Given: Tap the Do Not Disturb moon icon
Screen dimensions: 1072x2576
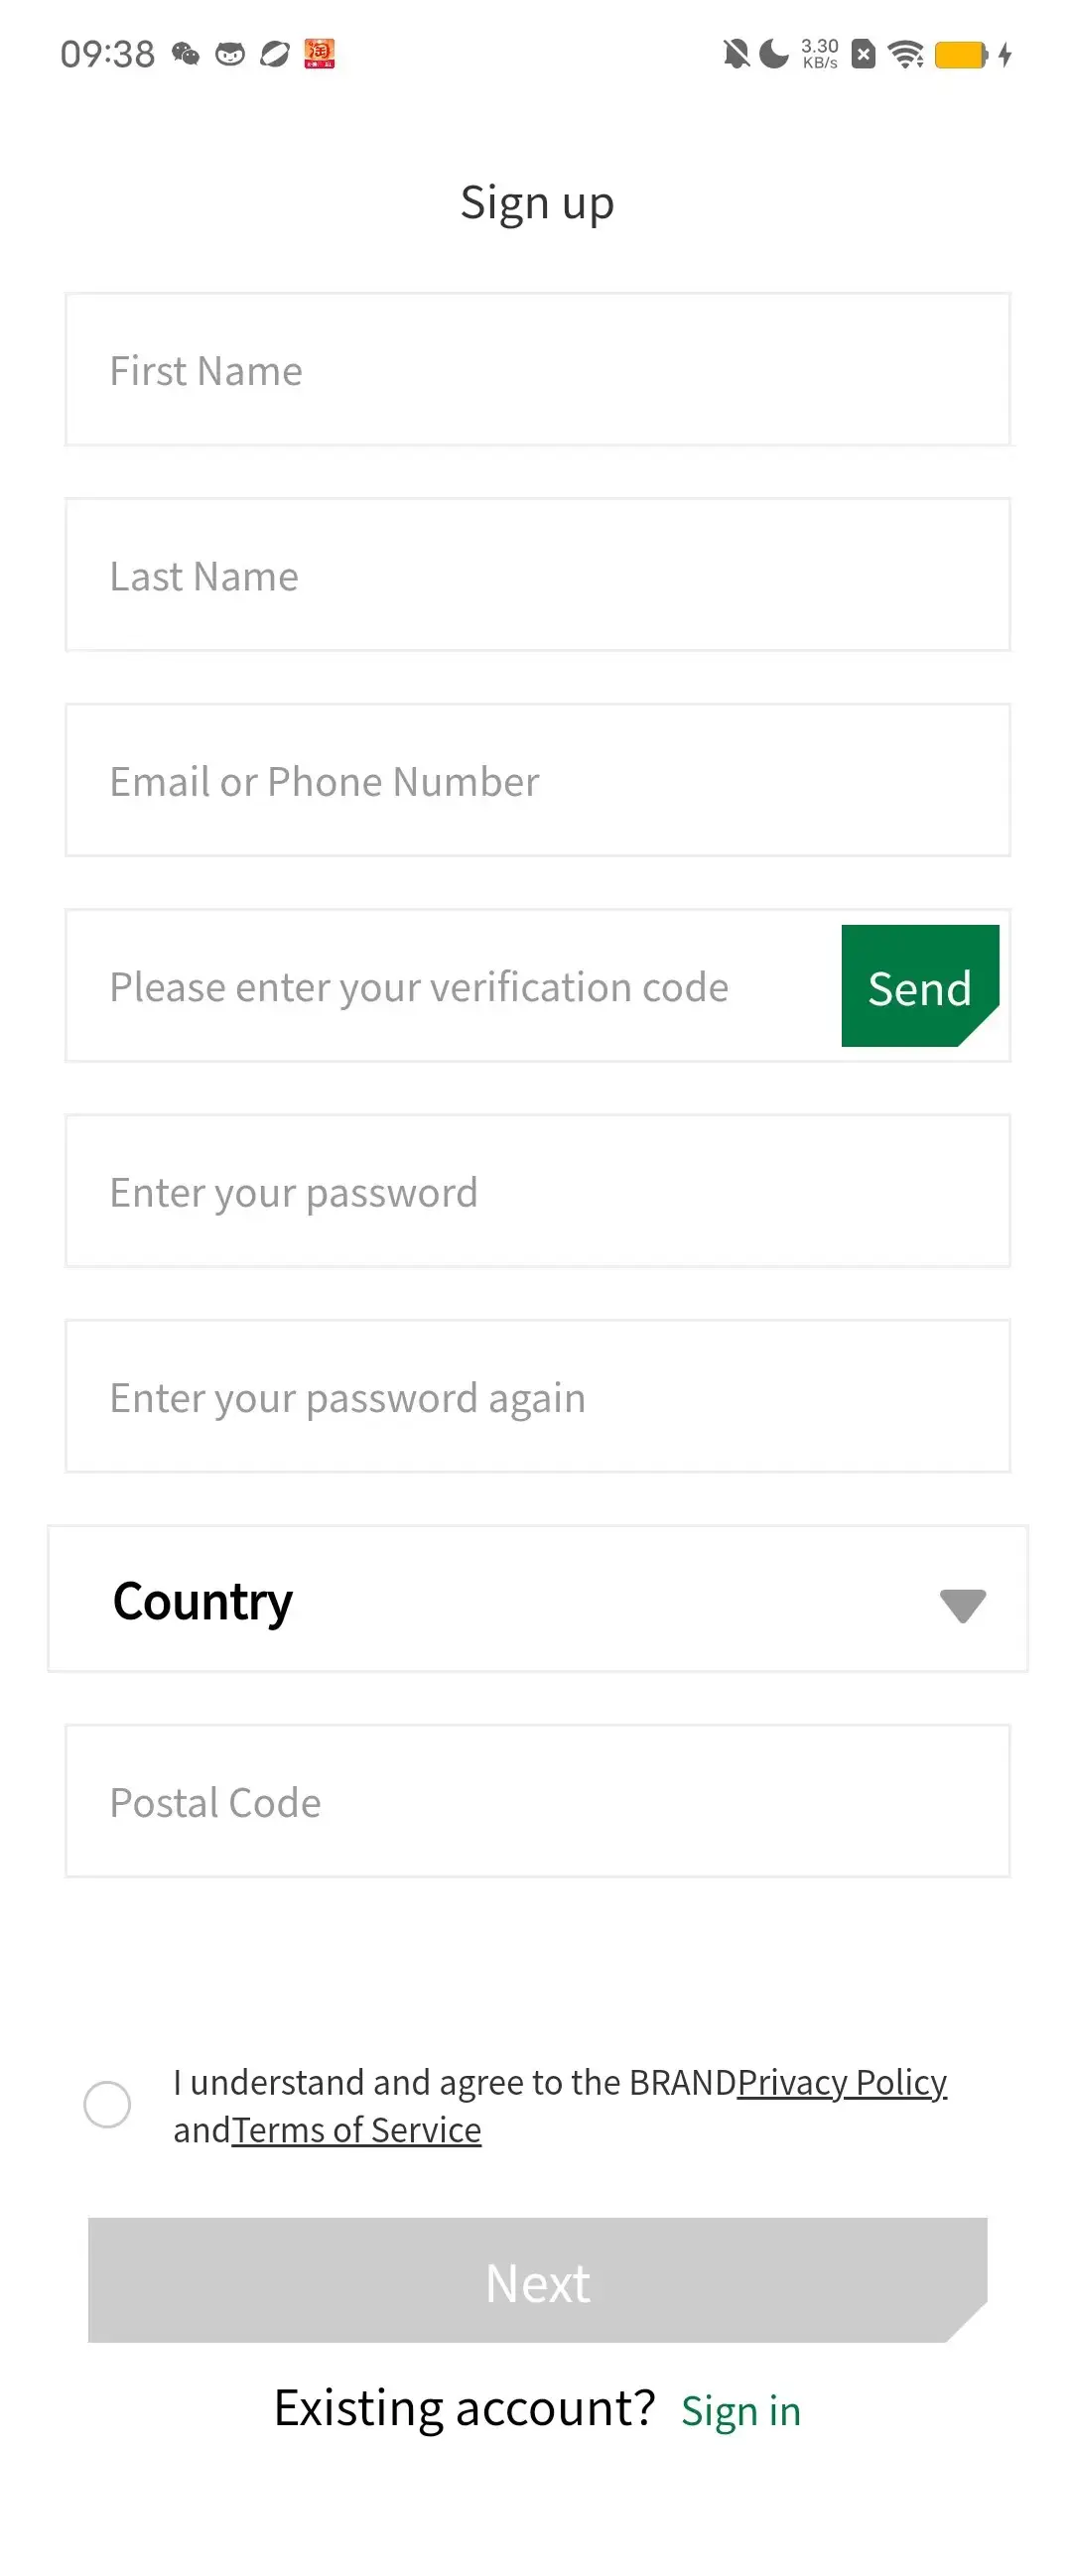Looking at the screenshot, I should tap(773, 54).
